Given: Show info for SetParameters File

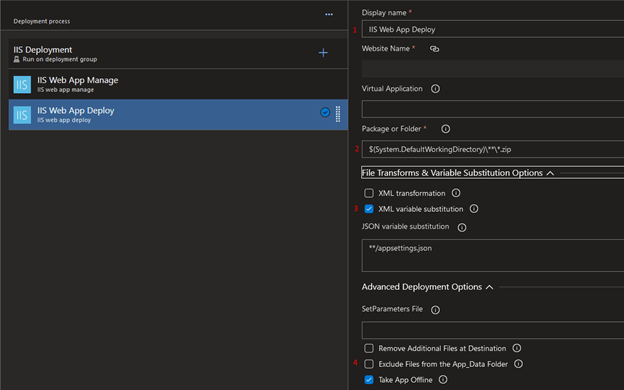Looking at the screenshot, I should pos(435,310).
